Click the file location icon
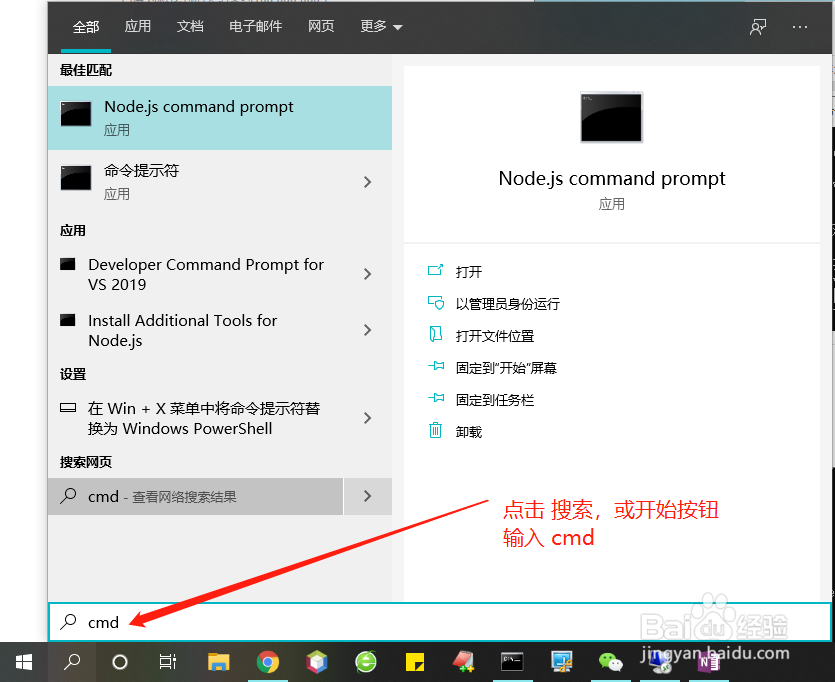This screenshot has height=682, width=835. pos(436,334)
